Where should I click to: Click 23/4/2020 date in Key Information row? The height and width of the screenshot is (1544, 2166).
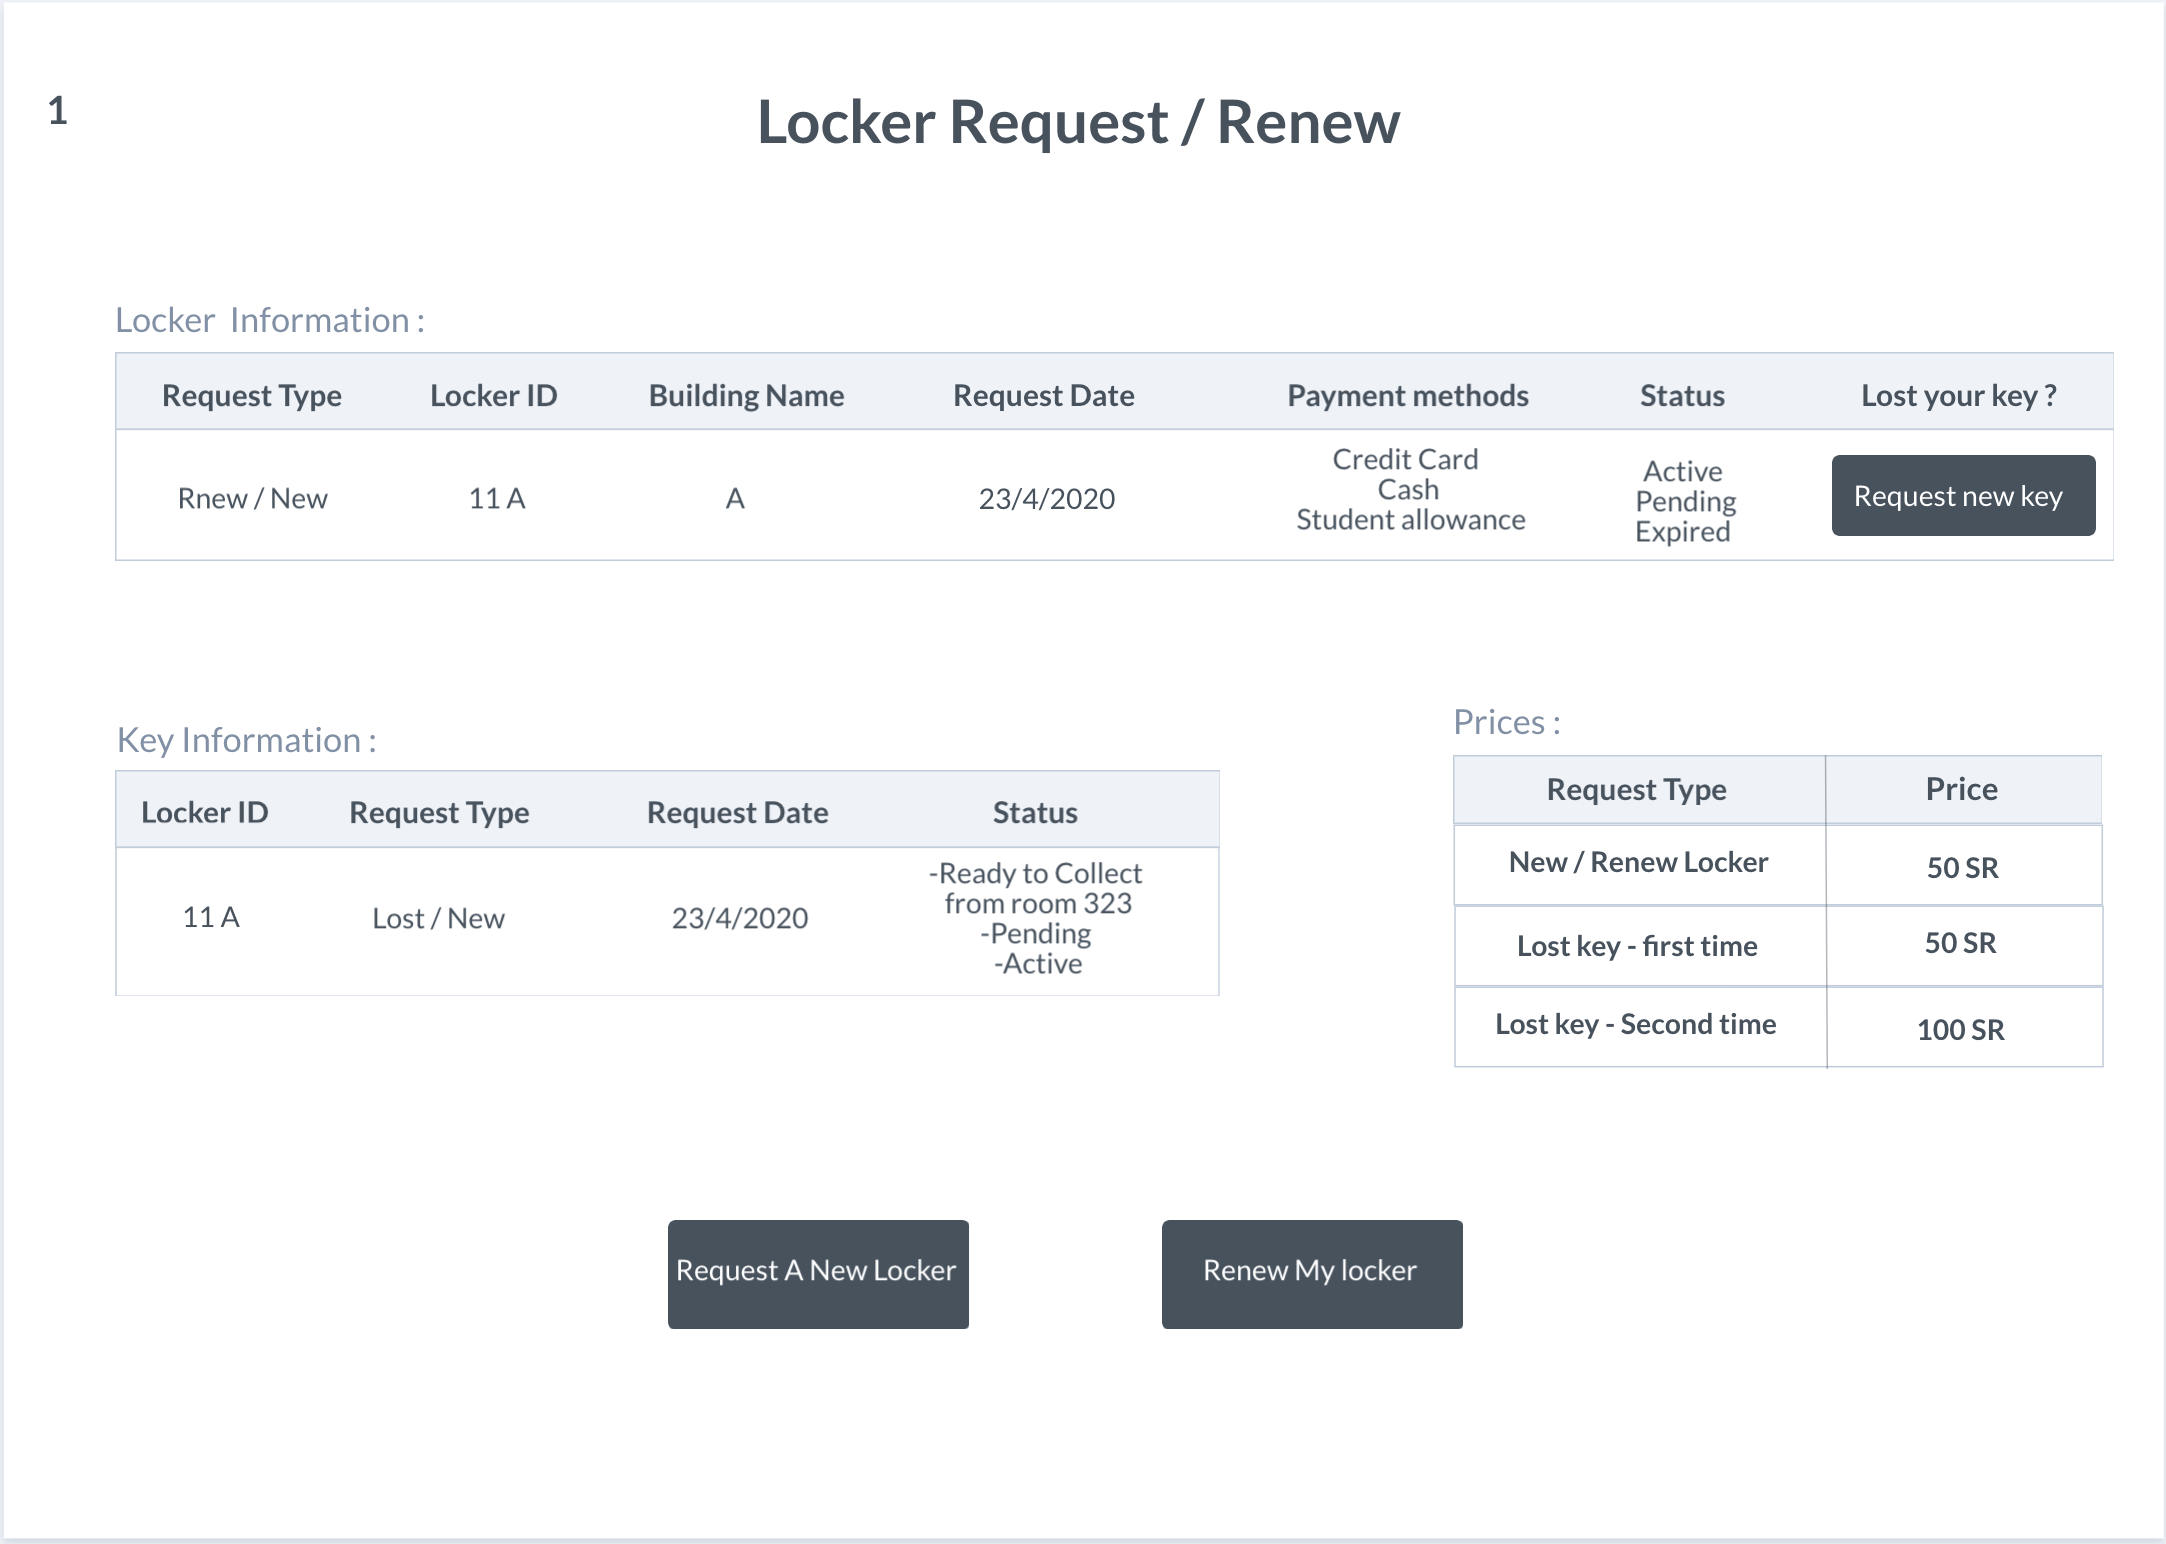click(x=740, y=918)
